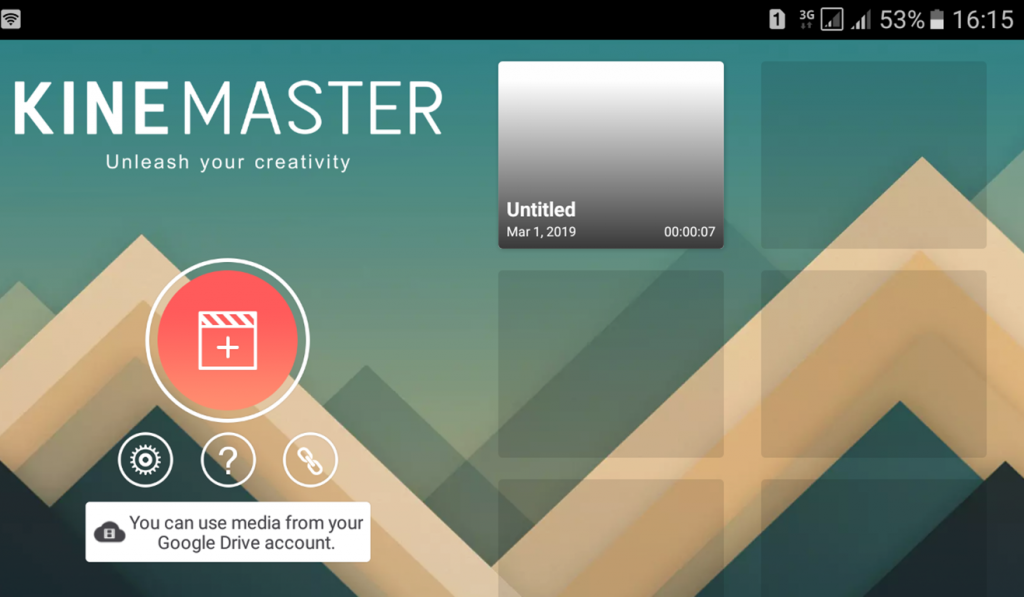The width and height of the screenshot is (1024, 597).
Task: Click the '00:00:07' project duration
Action: coord(690,232)
